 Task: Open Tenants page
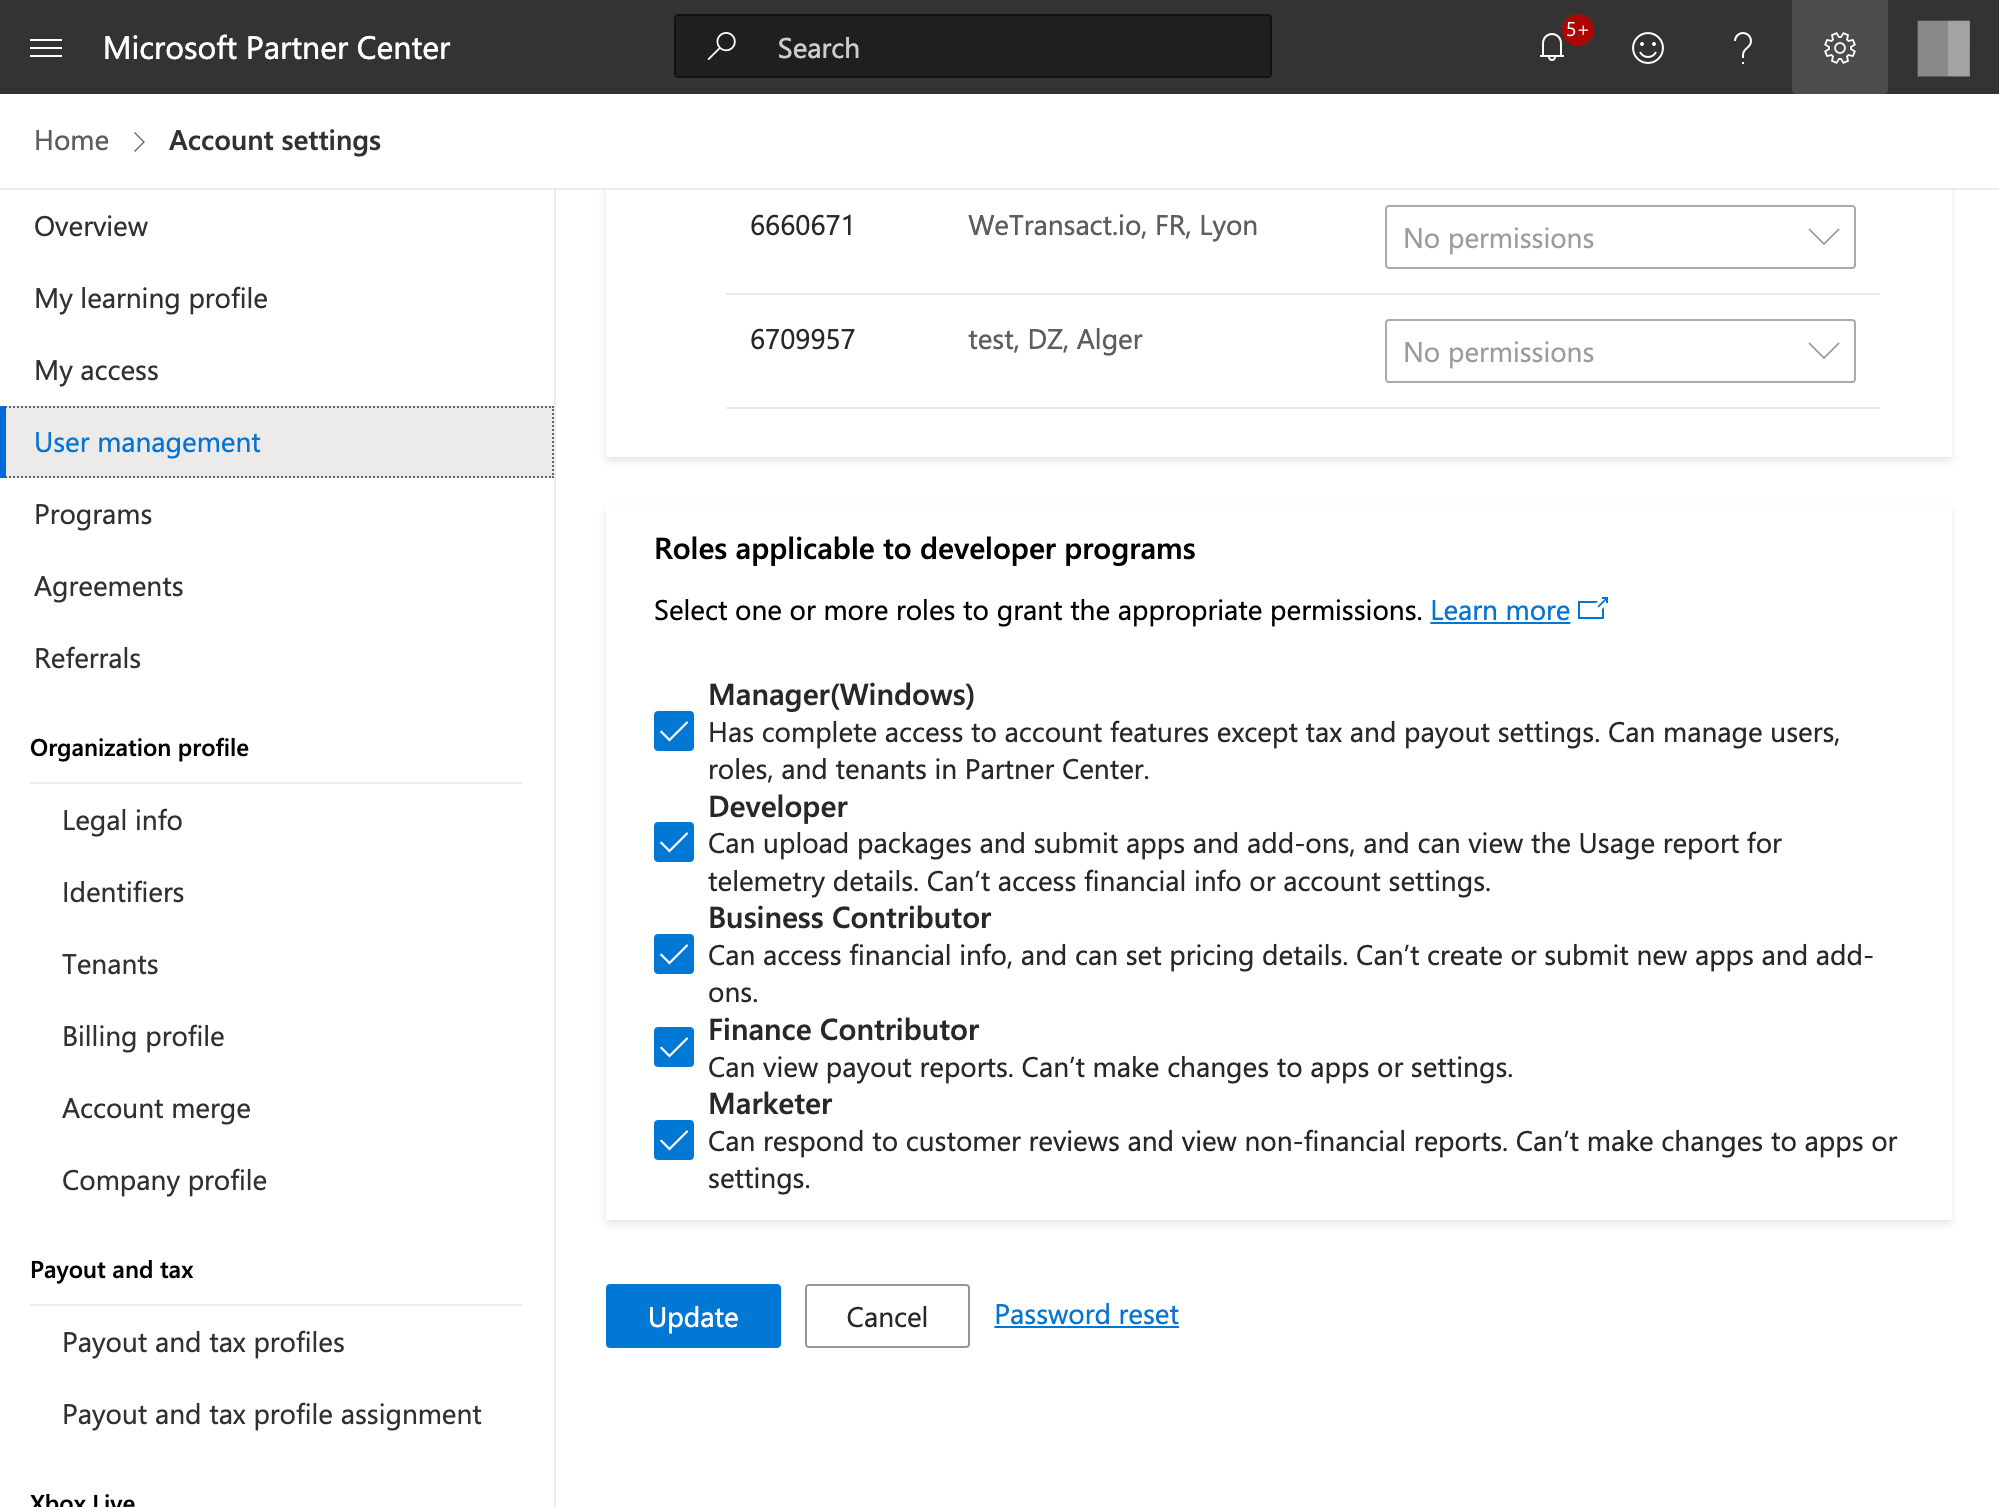(x=110, y=964)
